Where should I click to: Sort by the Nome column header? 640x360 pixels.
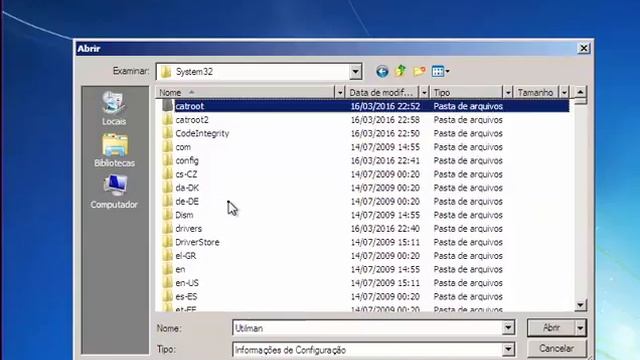click(x=245, y=93)
